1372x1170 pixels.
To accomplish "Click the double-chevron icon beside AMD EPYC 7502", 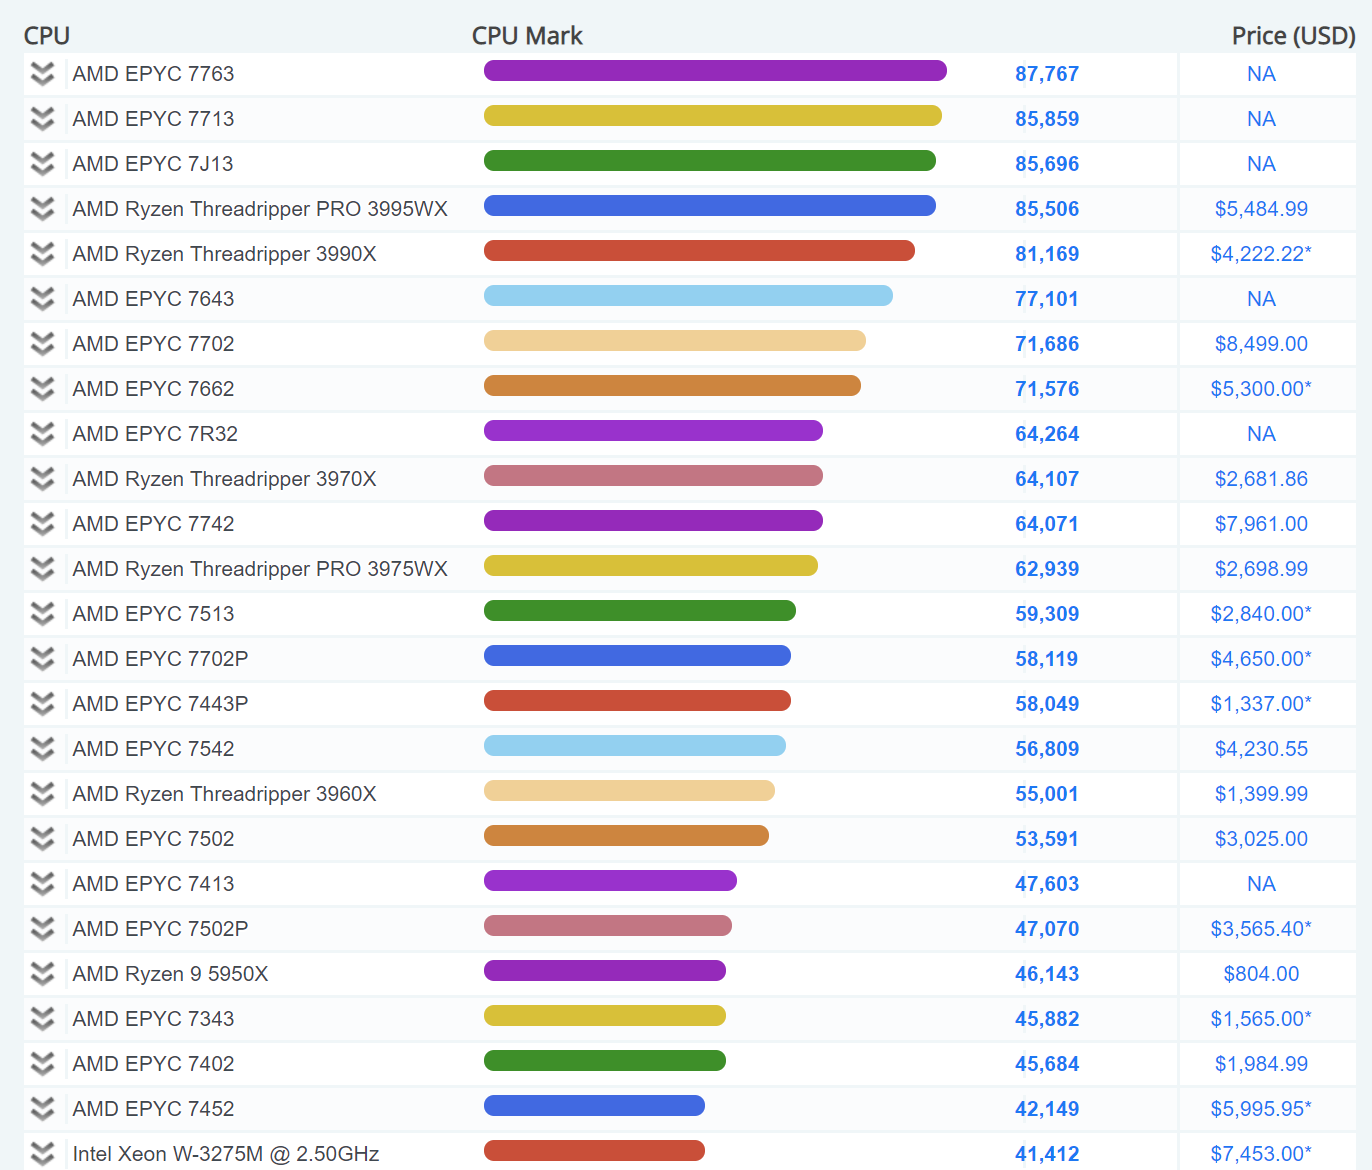I will point(42,839).
